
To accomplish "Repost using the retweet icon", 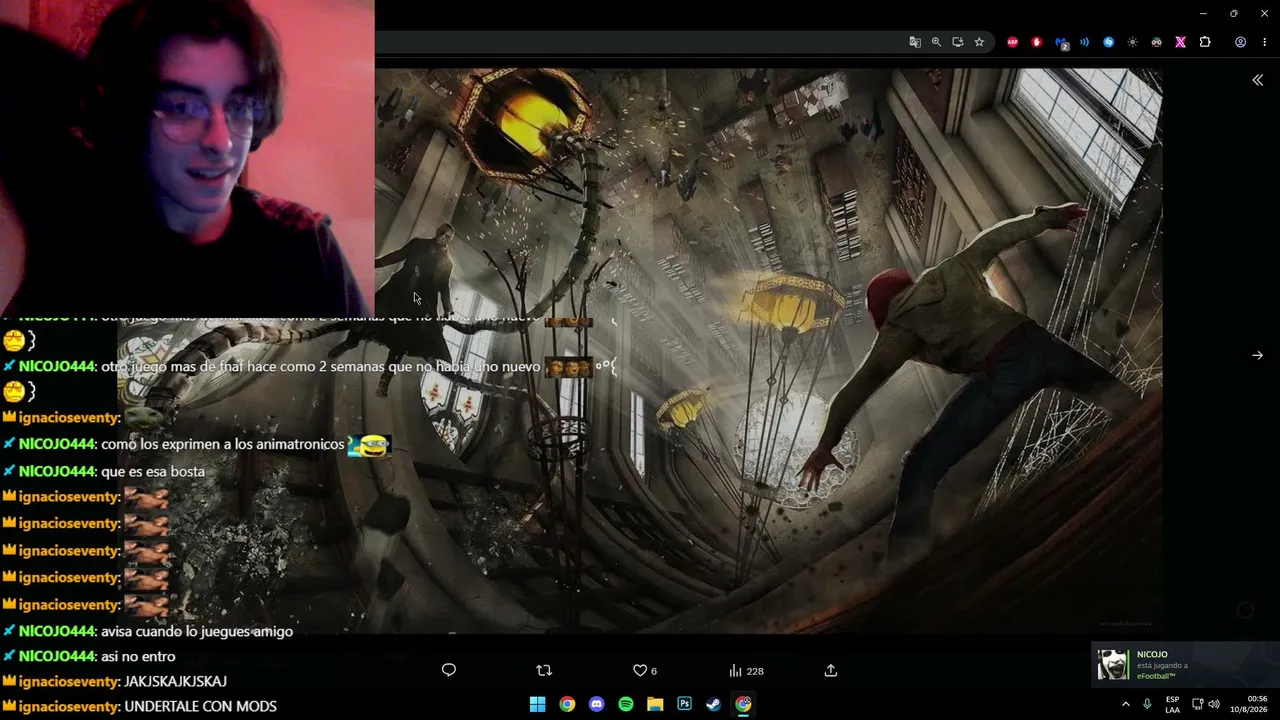I will click(x=544, y=670).
